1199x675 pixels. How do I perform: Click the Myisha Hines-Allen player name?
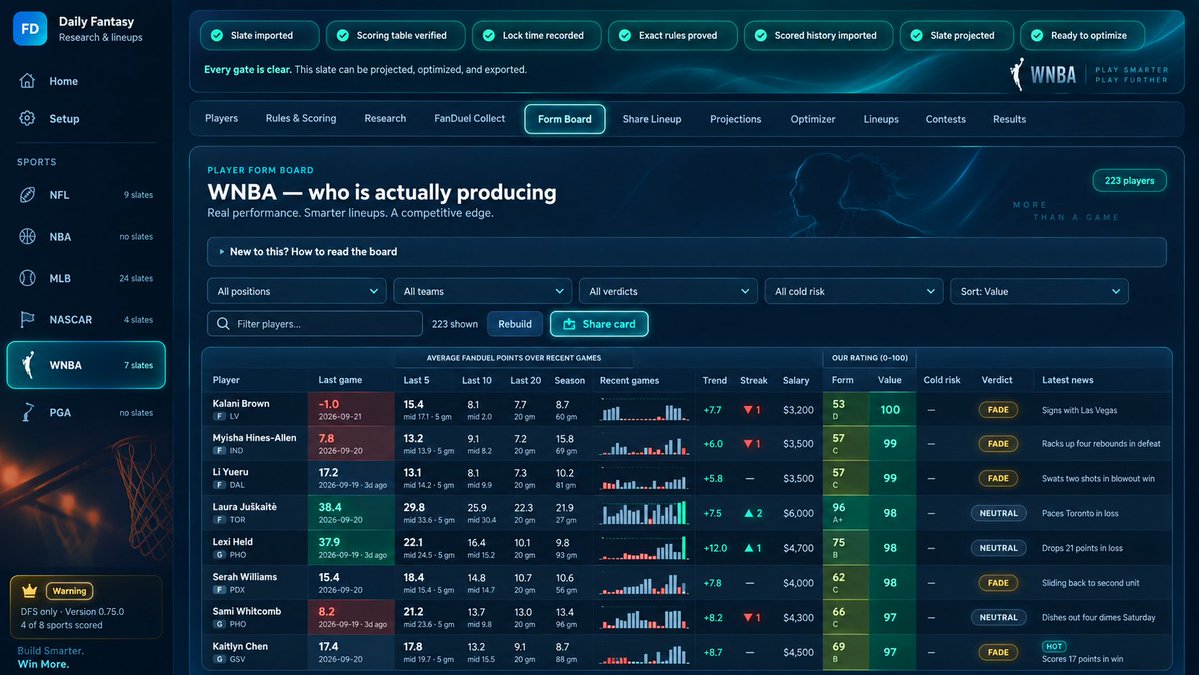[x=254, y=438]
